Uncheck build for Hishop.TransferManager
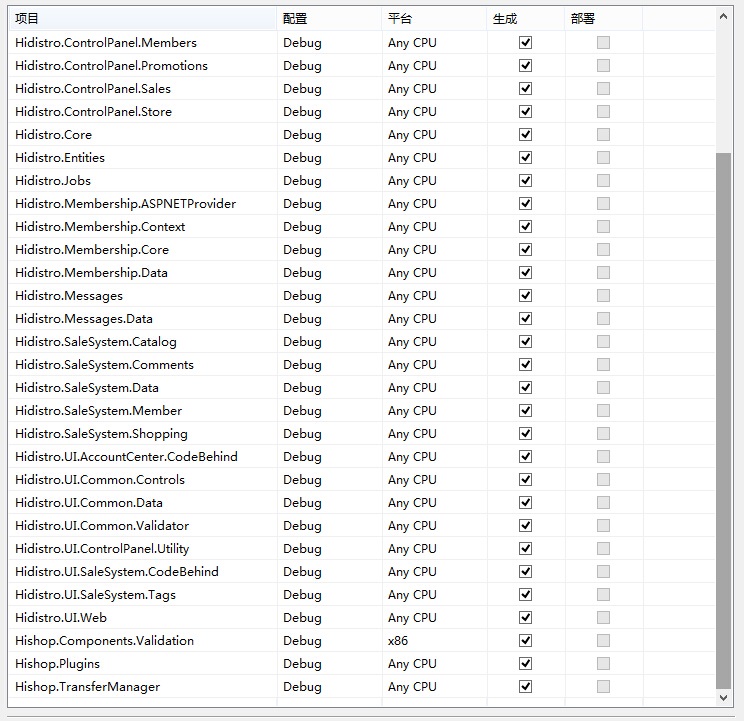 pos(525,687)
